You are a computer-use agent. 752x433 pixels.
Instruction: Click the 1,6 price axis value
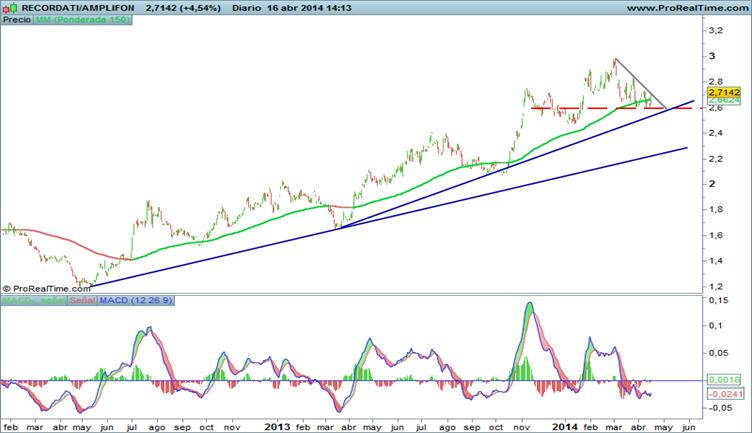click(716, 235)
